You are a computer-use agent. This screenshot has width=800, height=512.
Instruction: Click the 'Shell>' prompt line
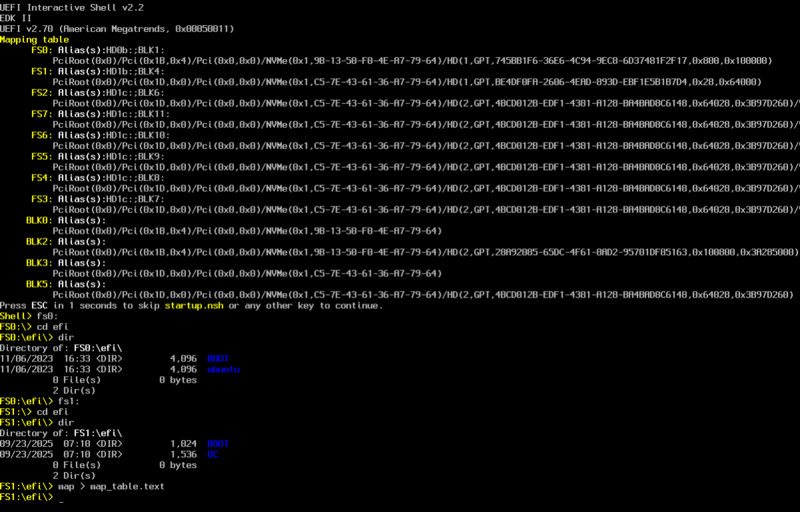click(x=29, y=316)
